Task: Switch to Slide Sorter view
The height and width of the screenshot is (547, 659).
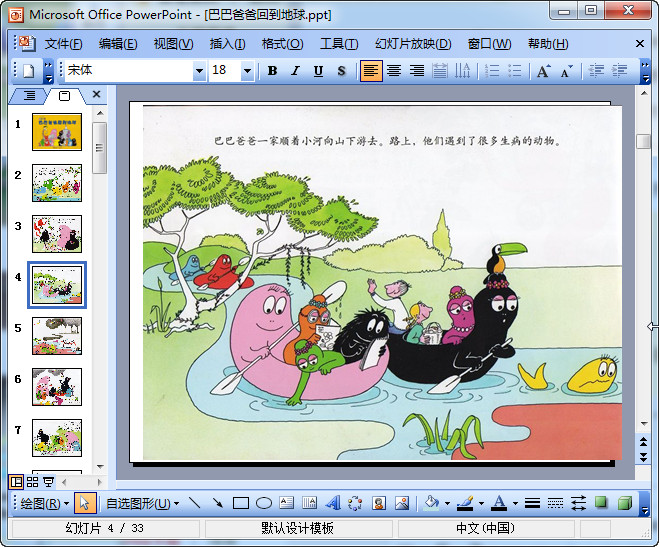Action: 32,481
